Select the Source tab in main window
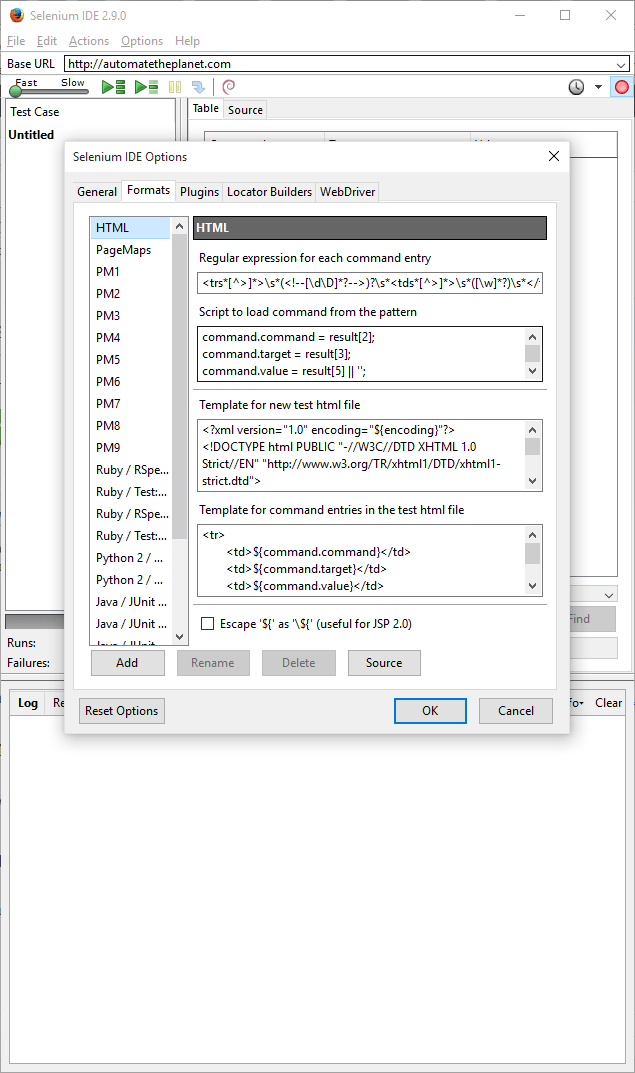635x1073 pixels. (x=245, y=109)
